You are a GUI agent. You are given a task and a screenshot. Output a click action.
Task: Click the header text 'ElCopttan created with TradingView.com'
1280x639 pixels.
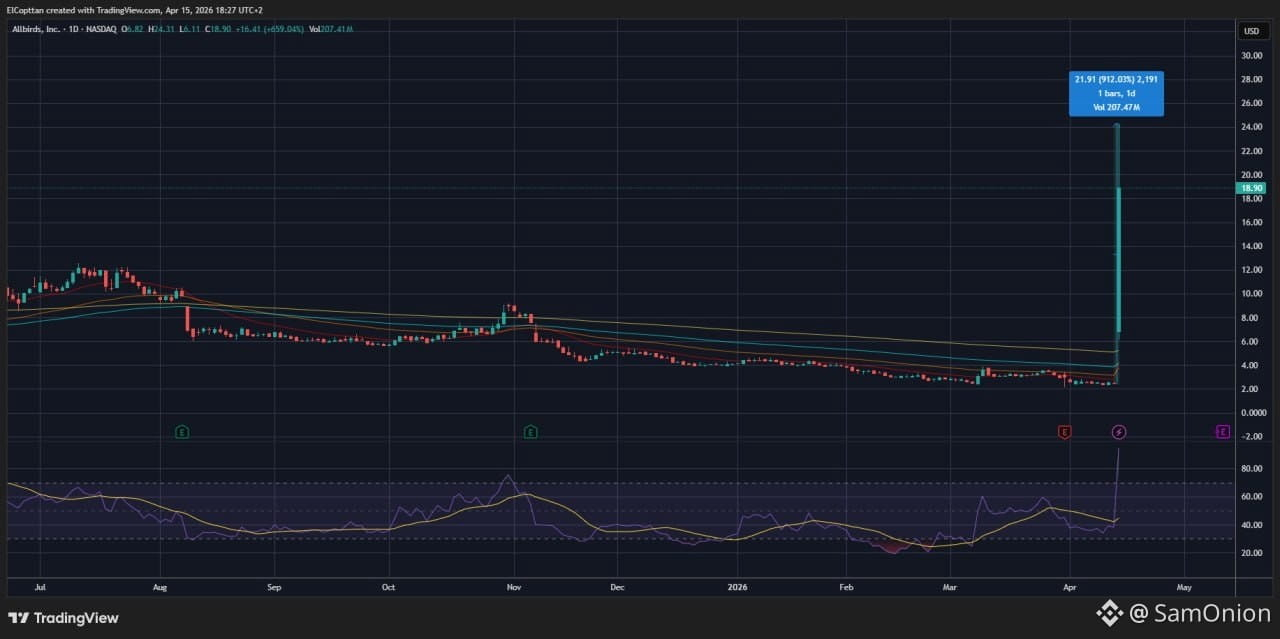pyautogui.click(x=84, y=9)
